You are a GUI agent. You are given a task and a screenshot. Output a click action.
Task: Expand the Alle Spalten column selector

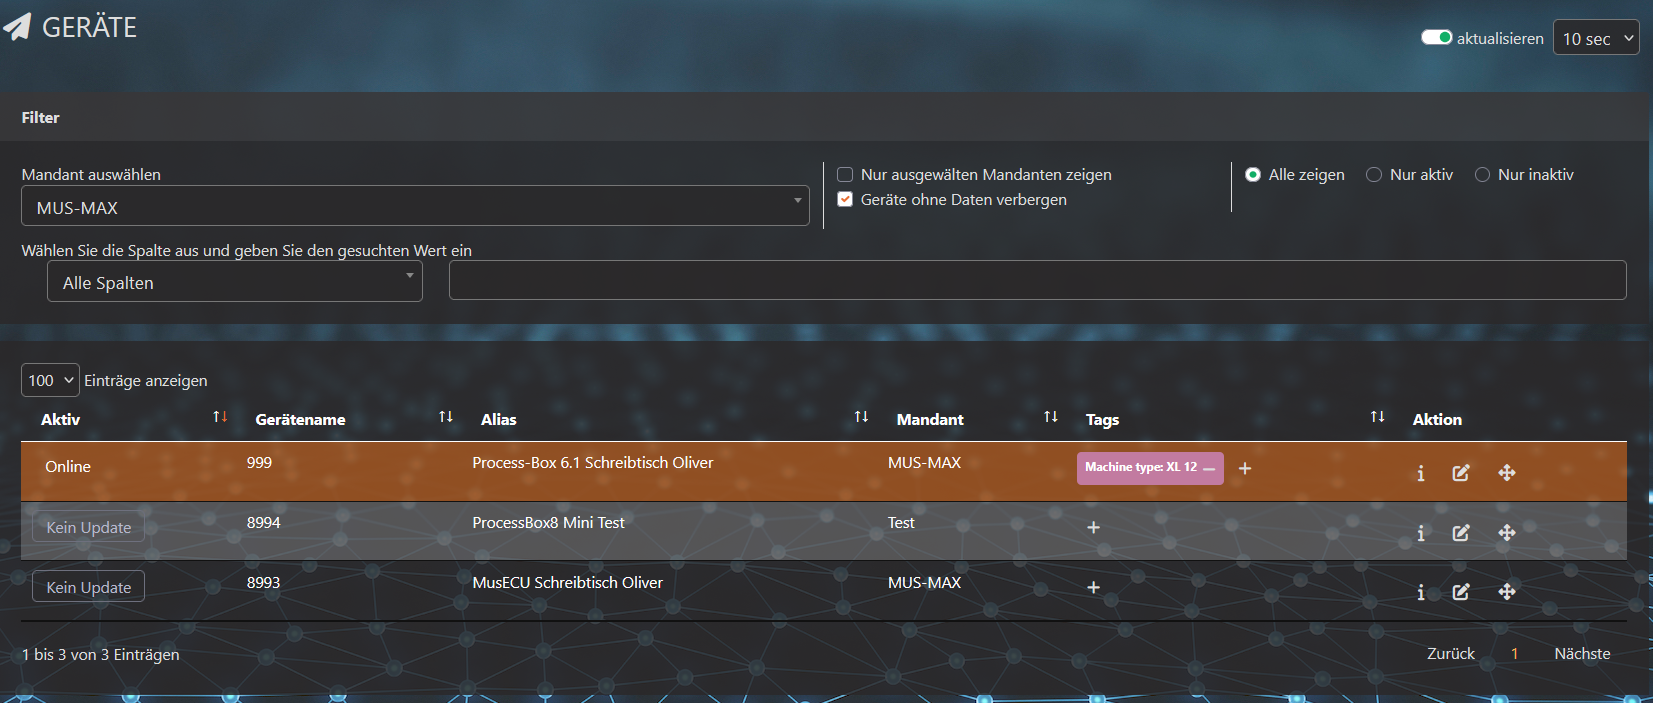235,282
